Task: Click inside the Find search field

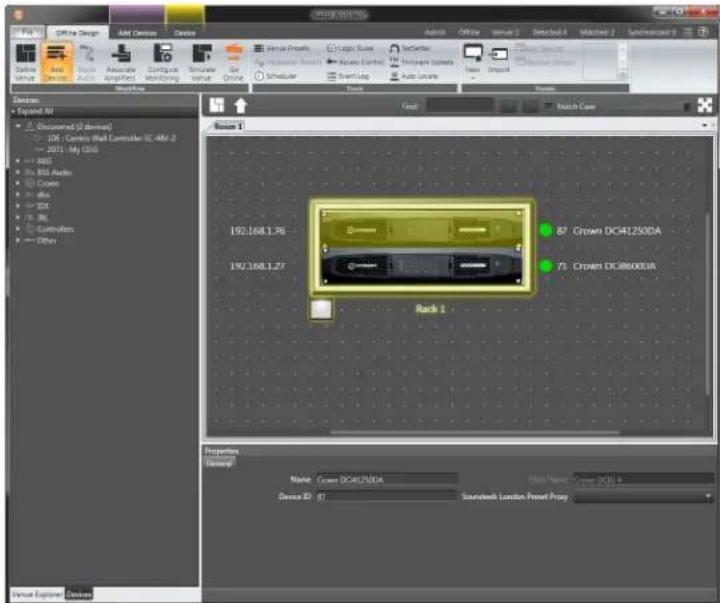Action: 460,106
